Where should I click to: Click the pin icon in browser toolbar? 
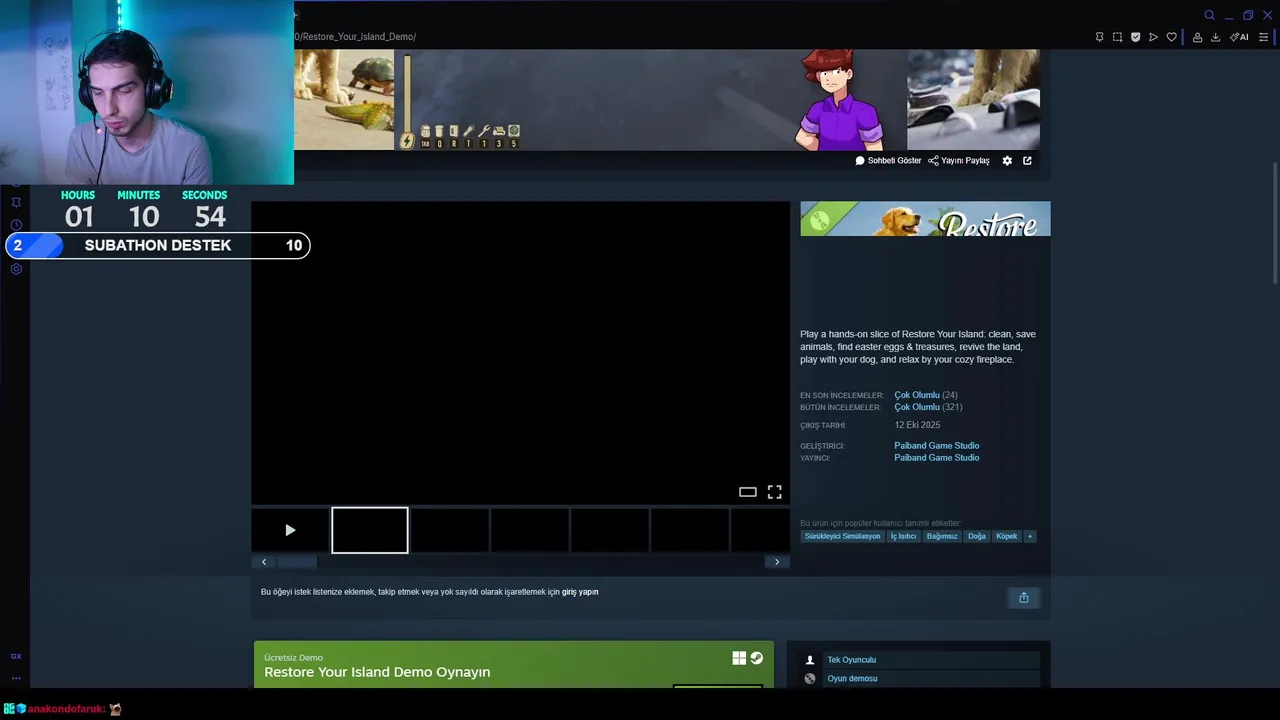pyautogui.click(x=1099, y=37)
